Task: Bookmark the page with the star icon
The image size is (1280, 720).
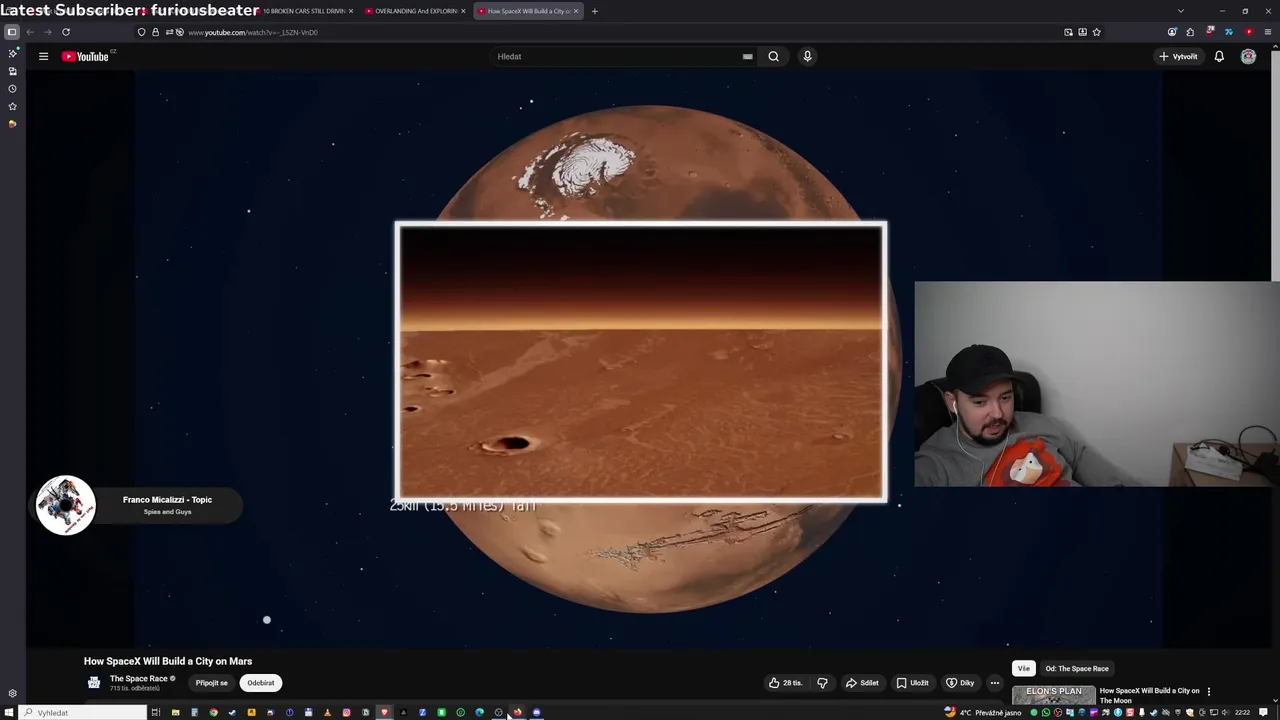Action: coord(1096,32)
